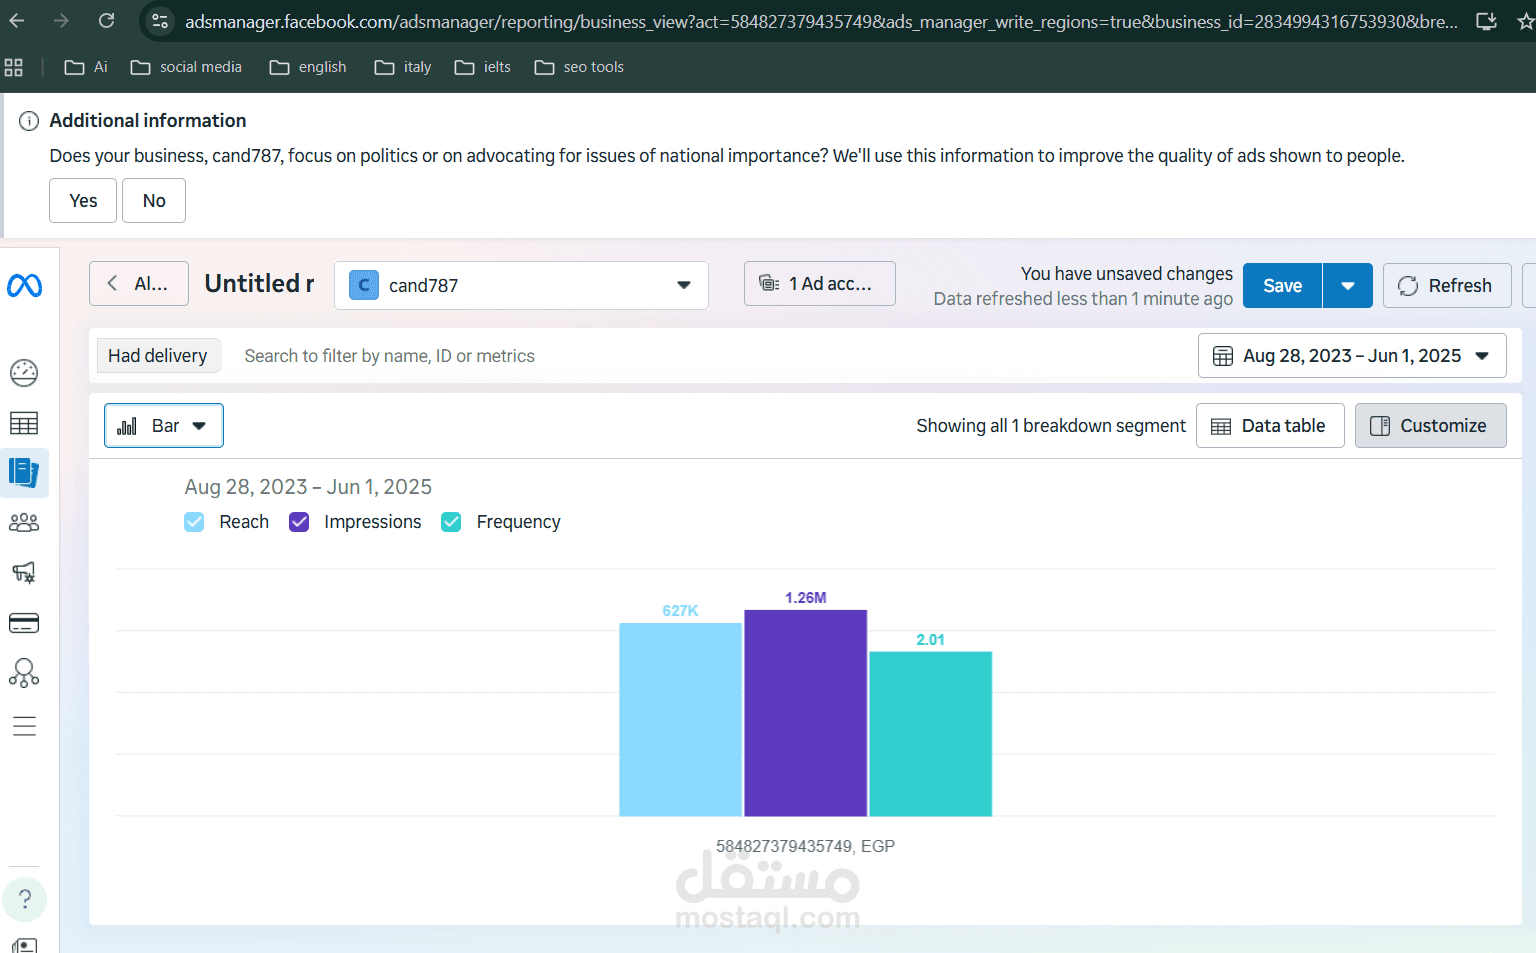Open Billing card icon in sidebar
1536x953 pixels.
coord(24,623)
